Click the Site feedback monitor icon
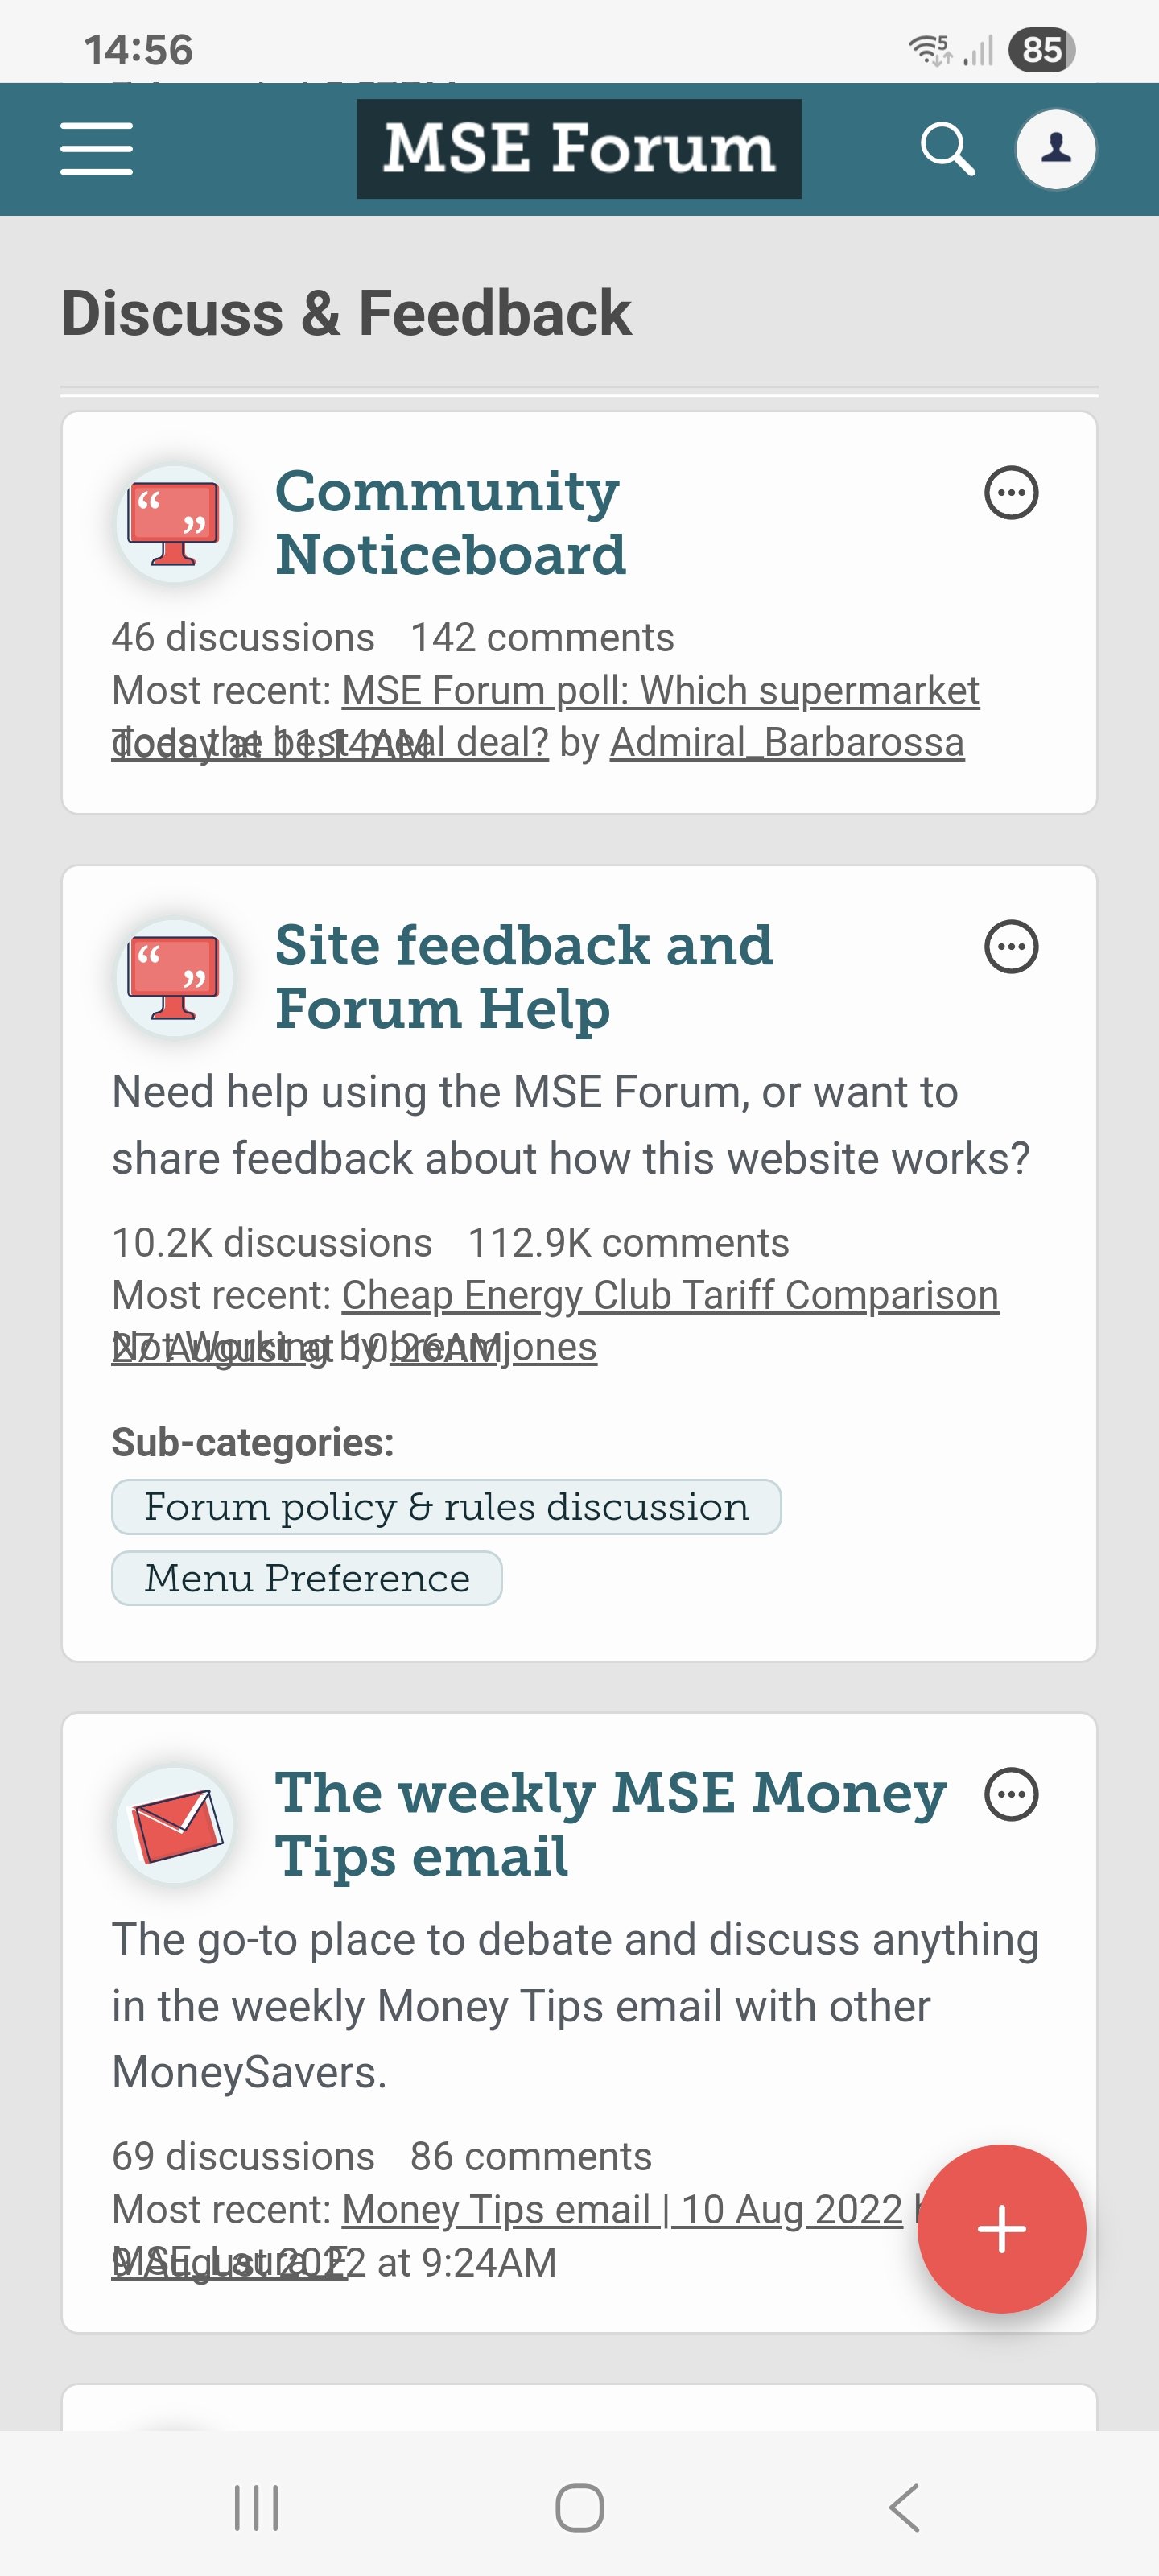The width and height of the screenshot is (1159, 2576). pos(175,977)
